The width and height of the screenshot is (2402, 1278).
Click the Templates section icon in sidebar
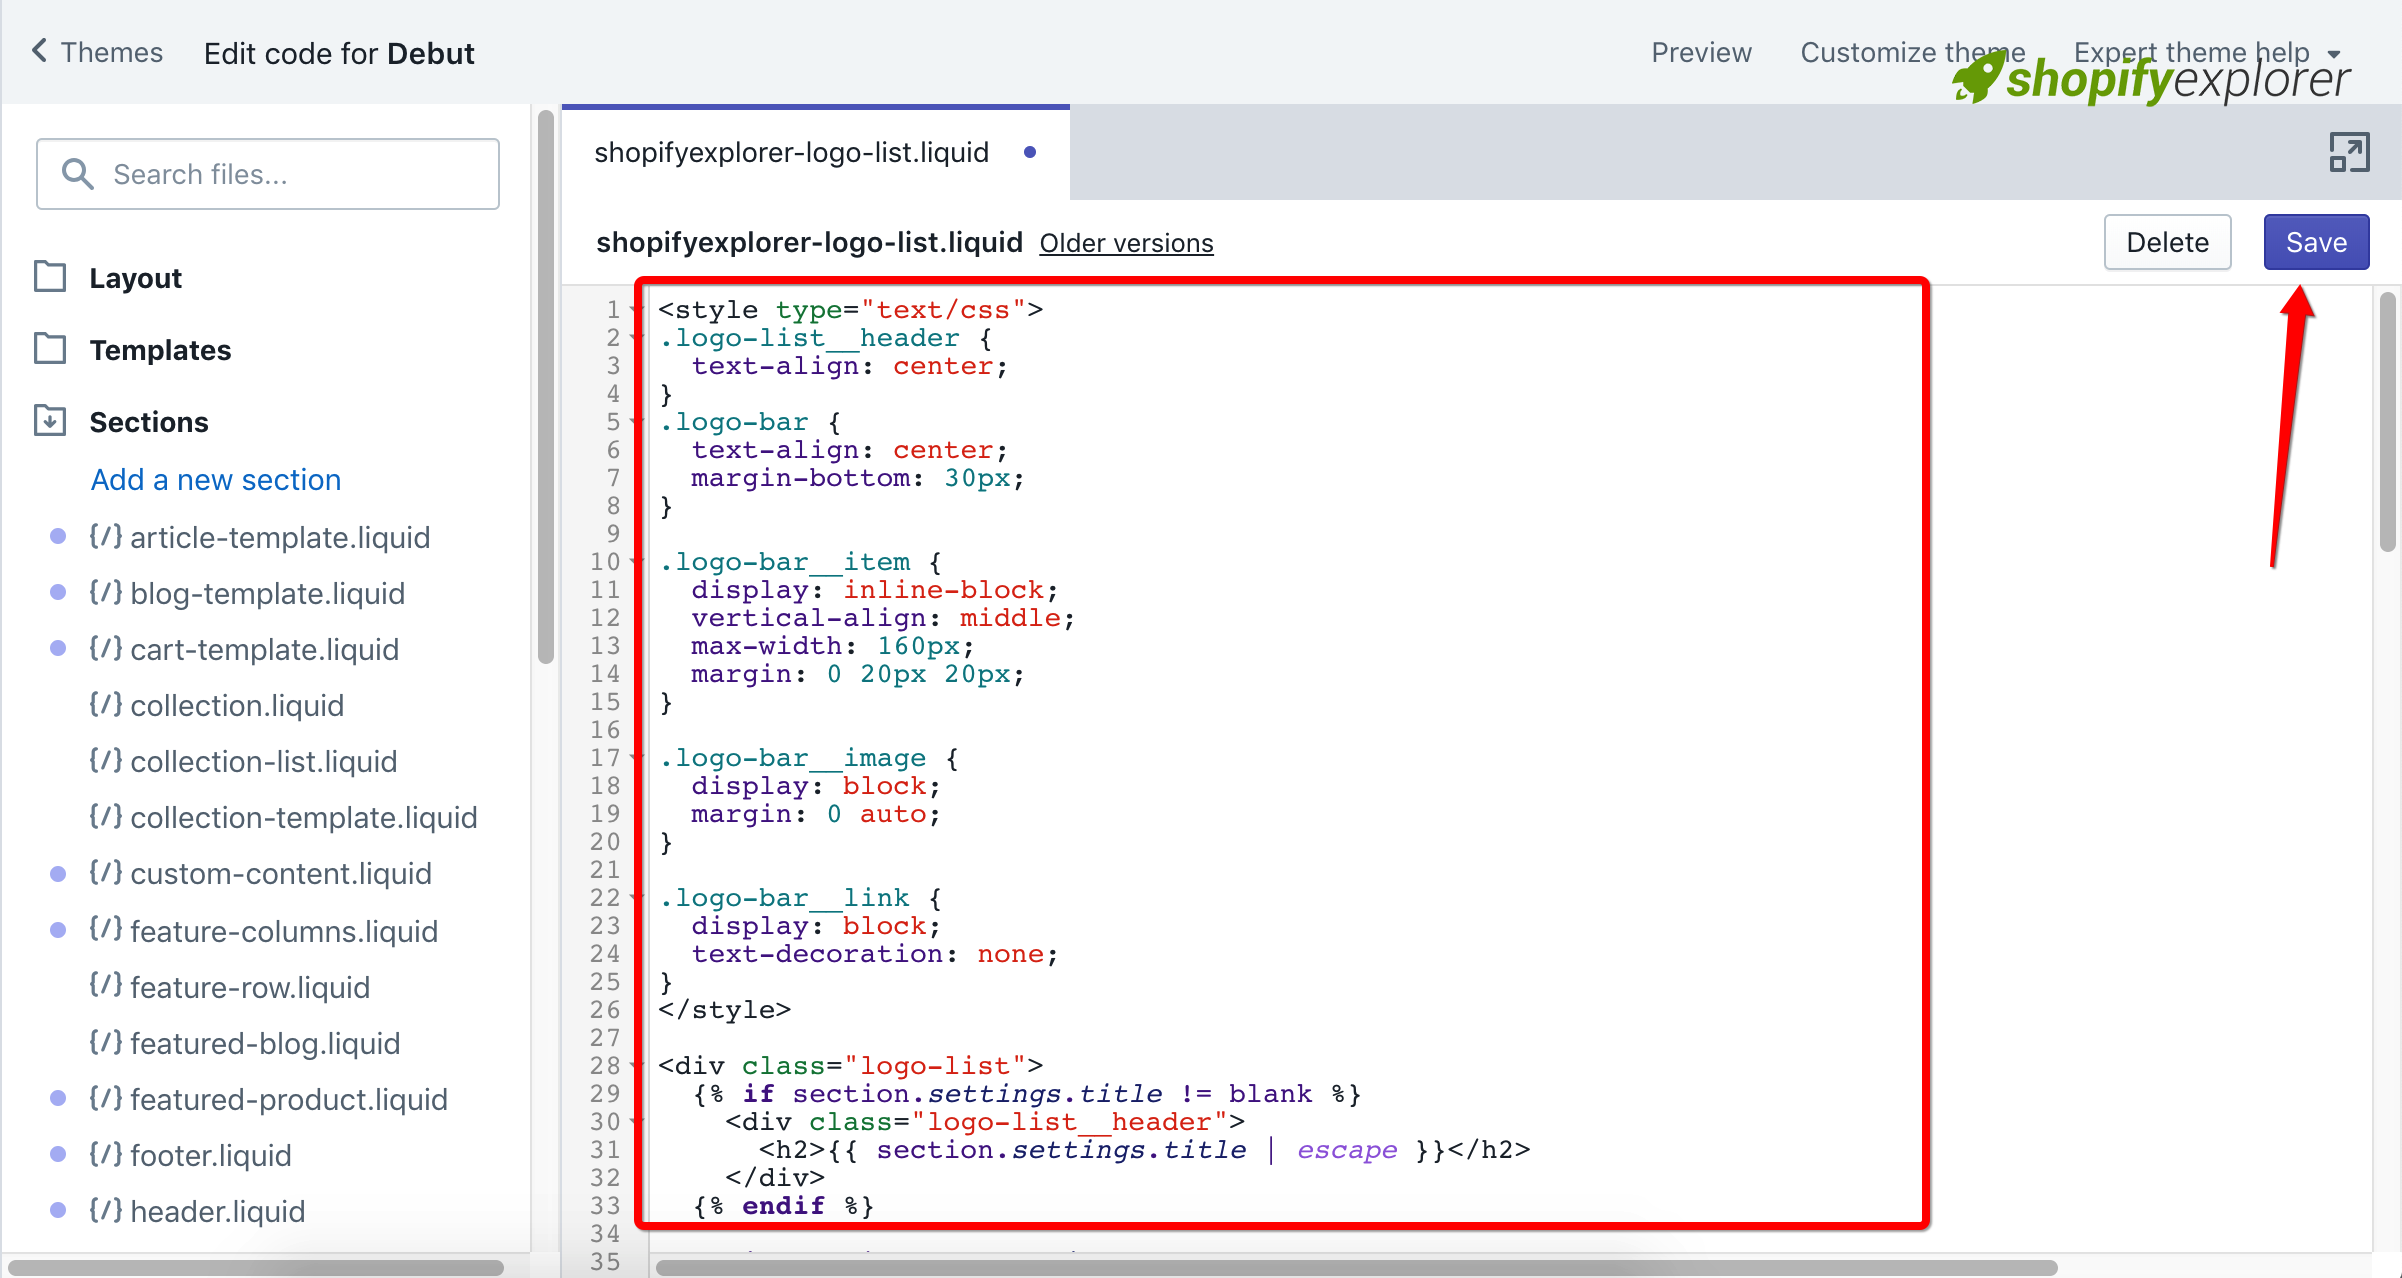tap(51, 348)
